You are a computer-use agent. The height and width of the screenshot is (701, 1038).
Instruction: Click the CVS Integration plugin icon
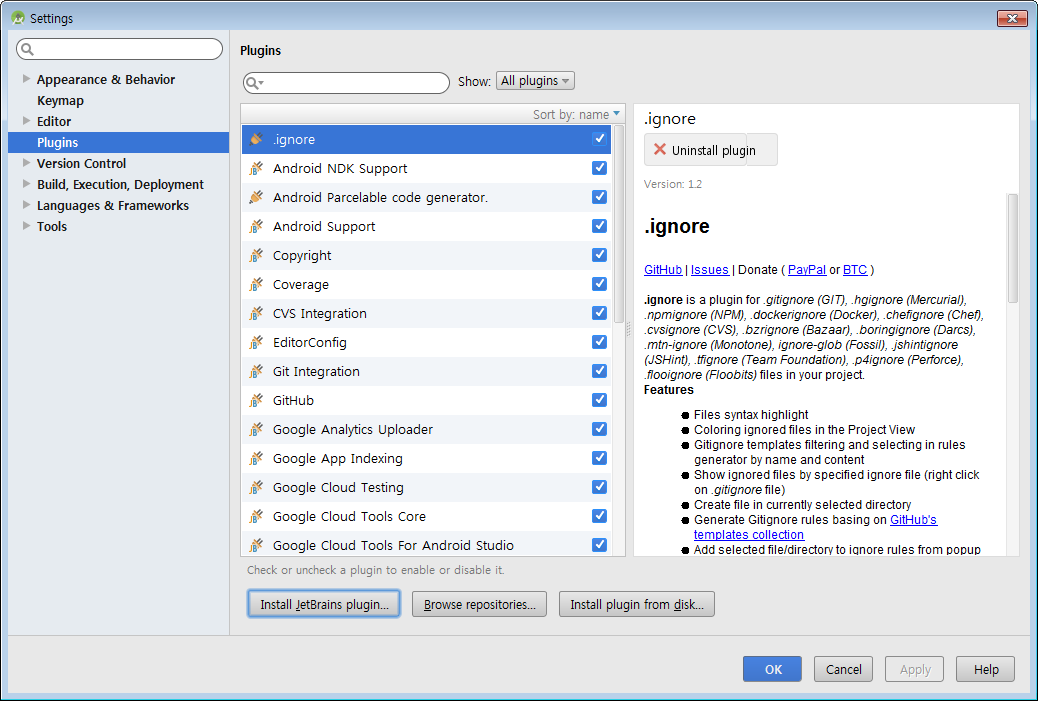[256, 313]
